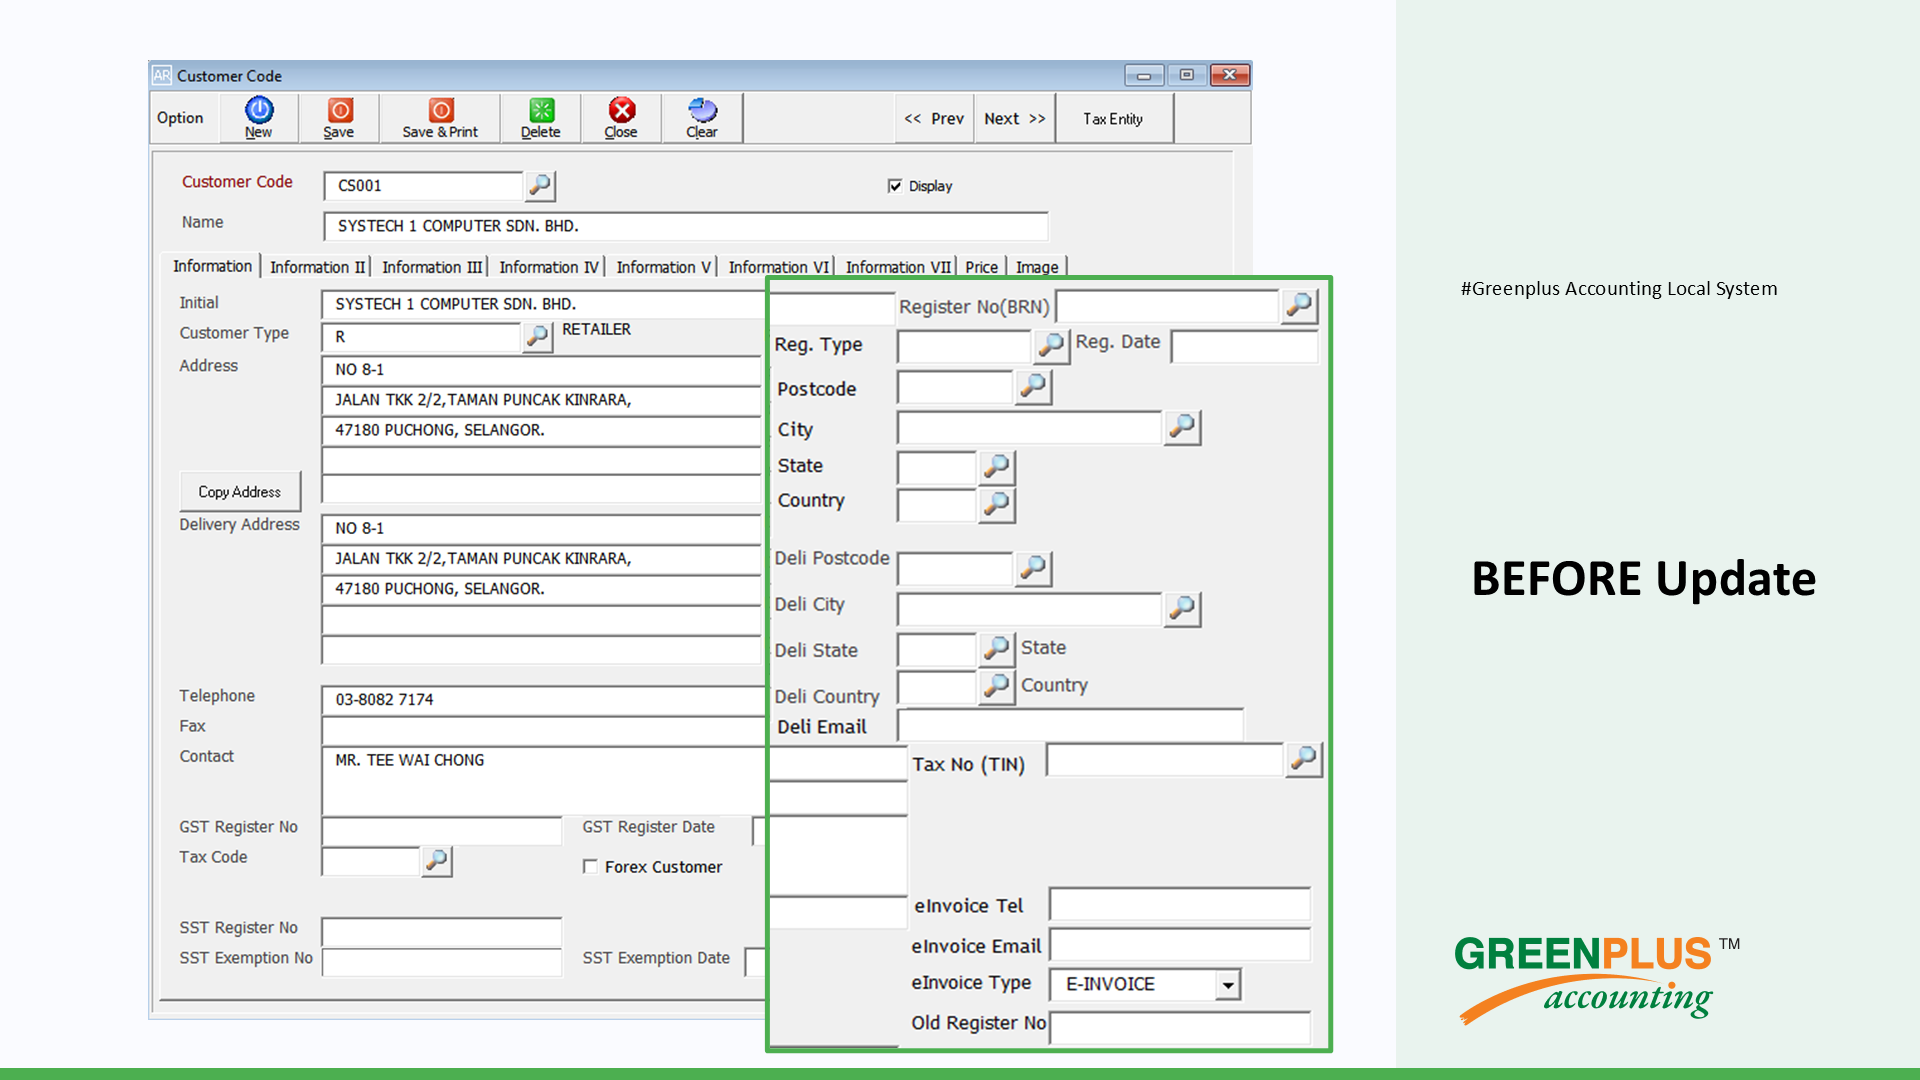This screenshot has width=1920, height=1080.
Task: Switch to the Information II tab
Action: pyautogui.click(x=317, y=267)
